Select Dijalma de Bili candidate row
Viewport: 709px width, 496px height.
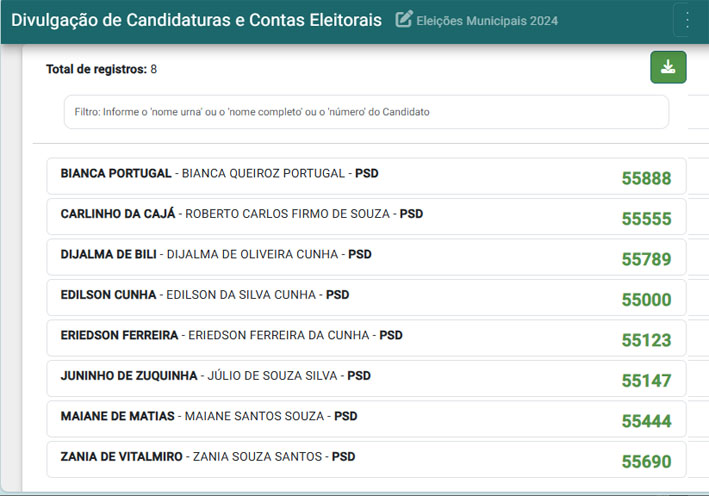pyautogui.click(x=366, y=257)
